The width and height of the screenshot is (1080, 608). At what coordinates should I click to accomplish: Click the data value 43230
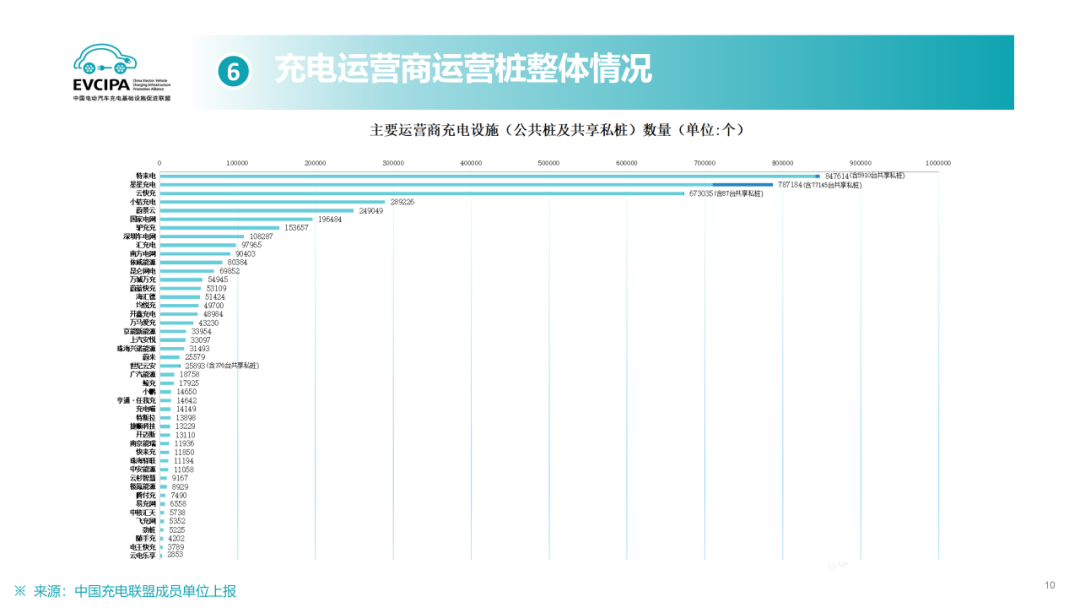point(209,323)
